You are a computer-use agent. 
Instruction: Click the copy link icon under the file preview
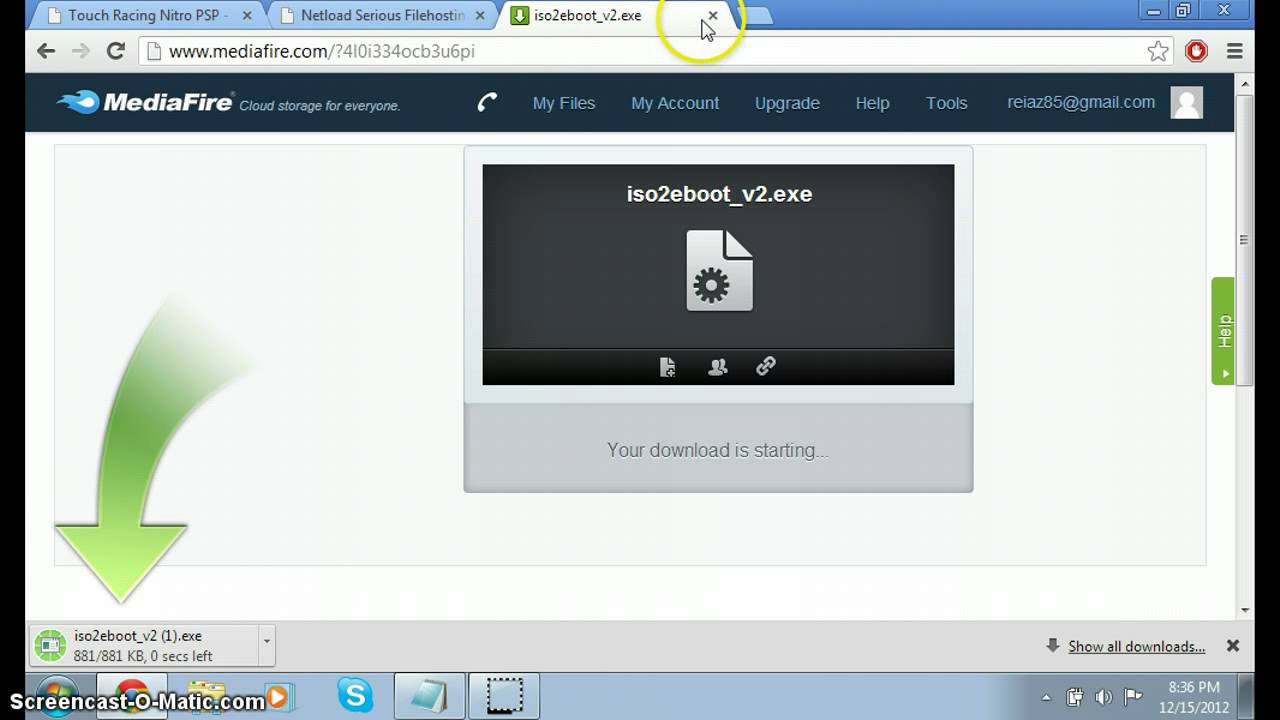click(766, 366)
